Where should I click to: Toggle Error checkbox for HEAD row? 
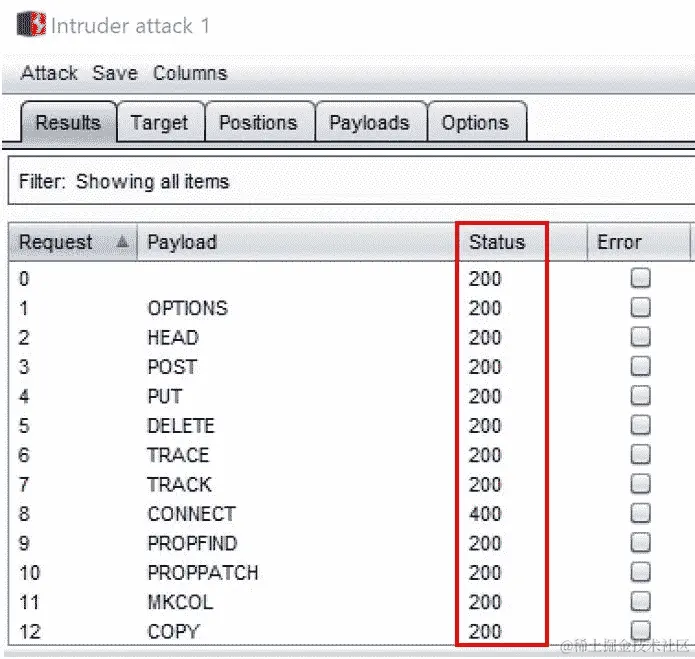[640, 337]
